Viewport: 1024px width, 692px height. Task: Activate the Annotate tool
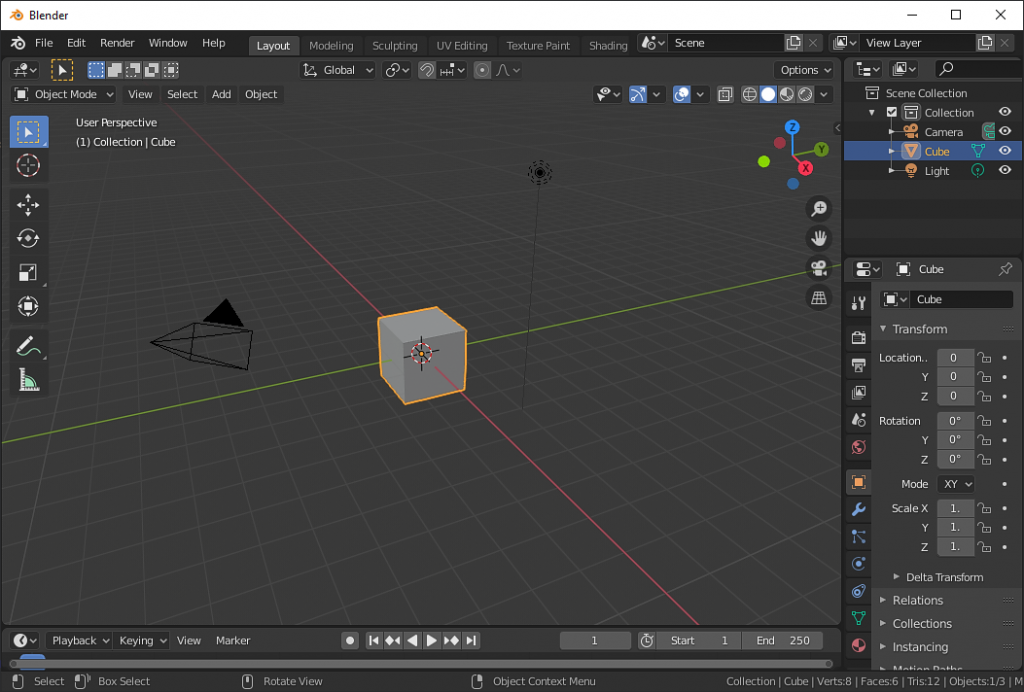point(28,346)
